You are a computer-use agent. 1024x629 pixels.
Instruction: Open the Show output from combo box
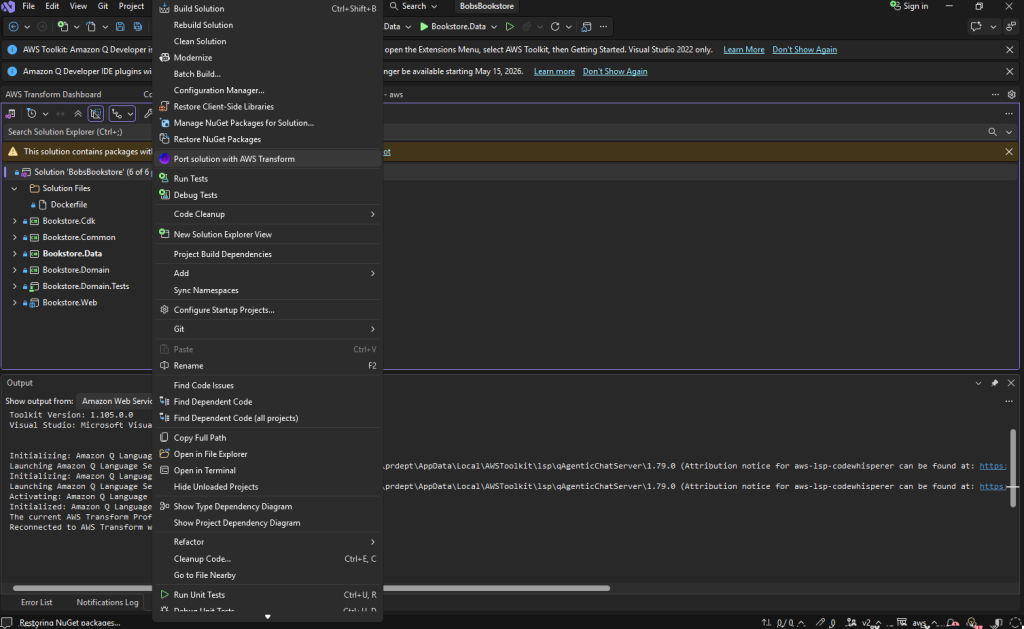coord(115,401)
